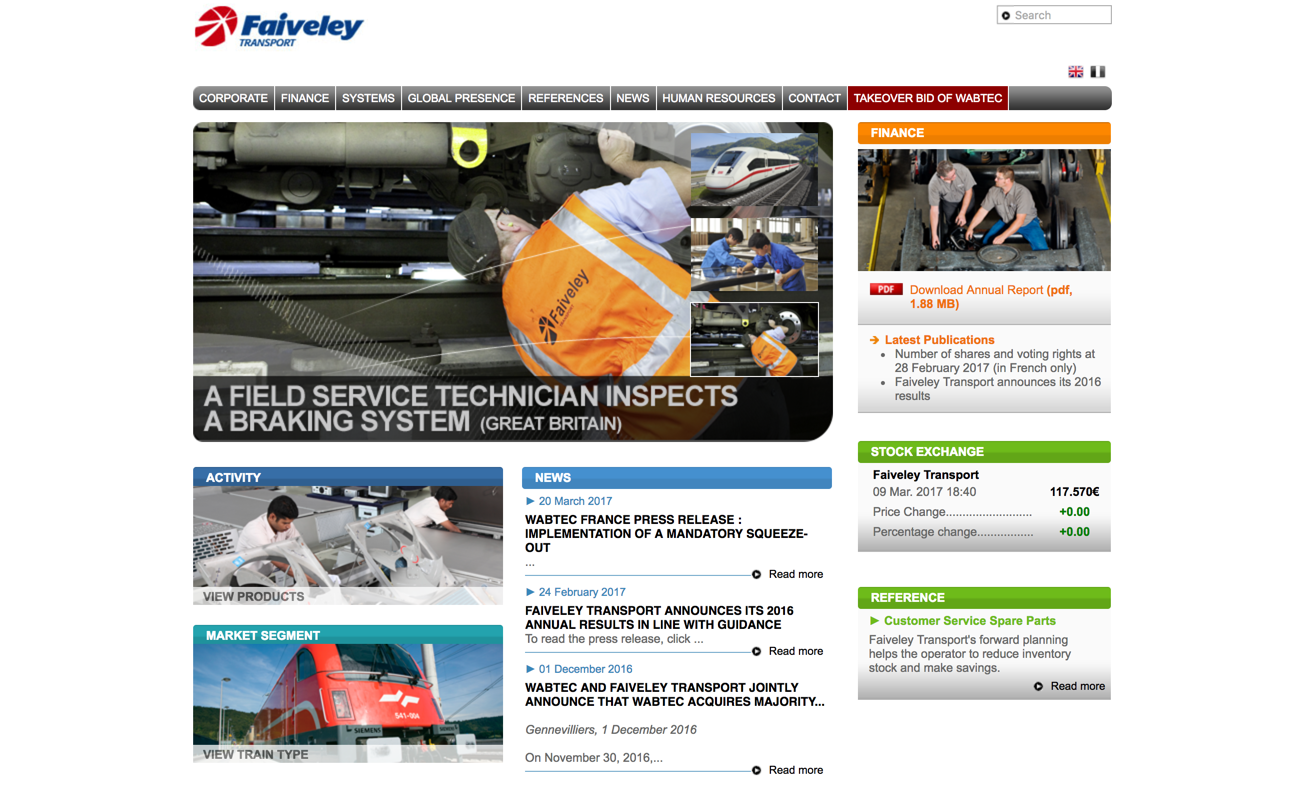Select the high-speed train thumbnail in slideshow
1300x800 pixels.
tap(754, 170)
